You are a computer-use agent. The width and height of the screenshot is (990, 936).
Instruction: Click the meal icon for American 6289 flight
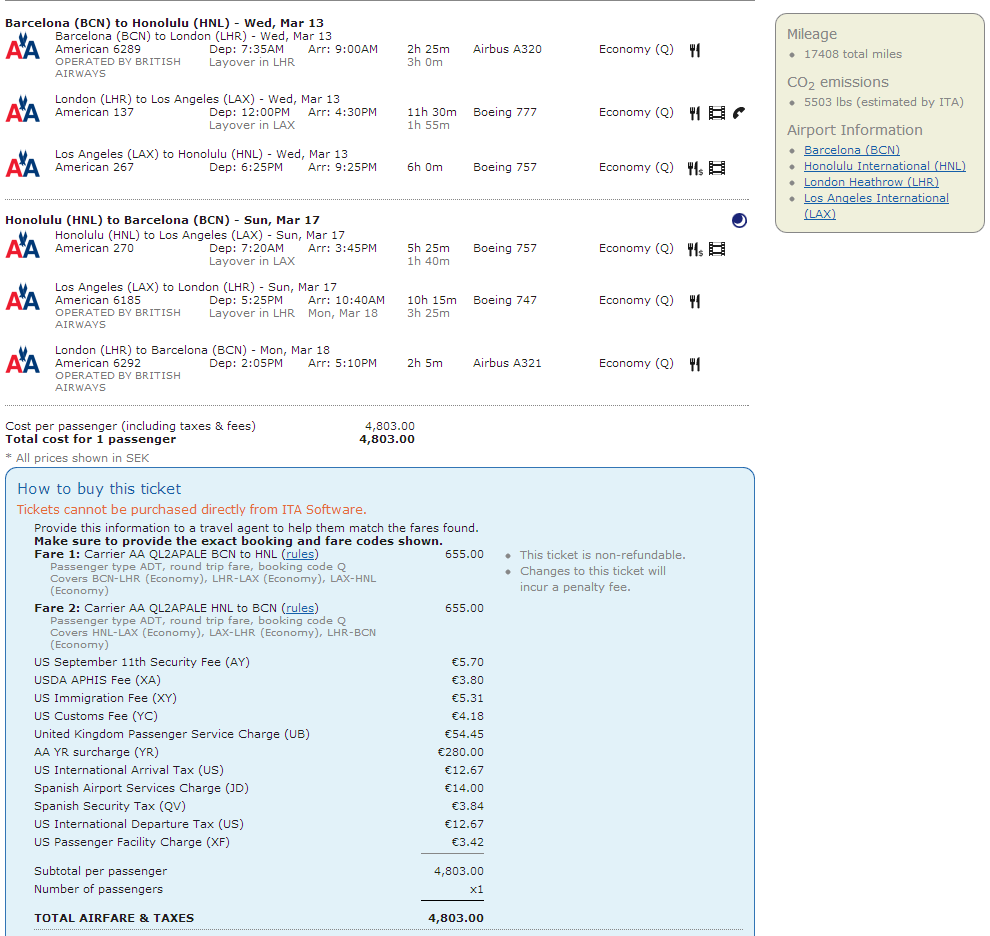tap(694, 50)
